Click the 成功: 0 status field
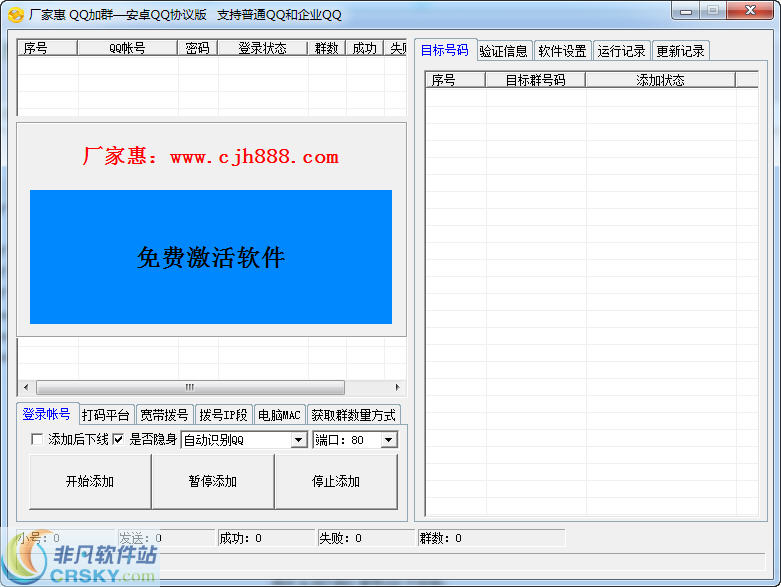 [x=266, y=538]
